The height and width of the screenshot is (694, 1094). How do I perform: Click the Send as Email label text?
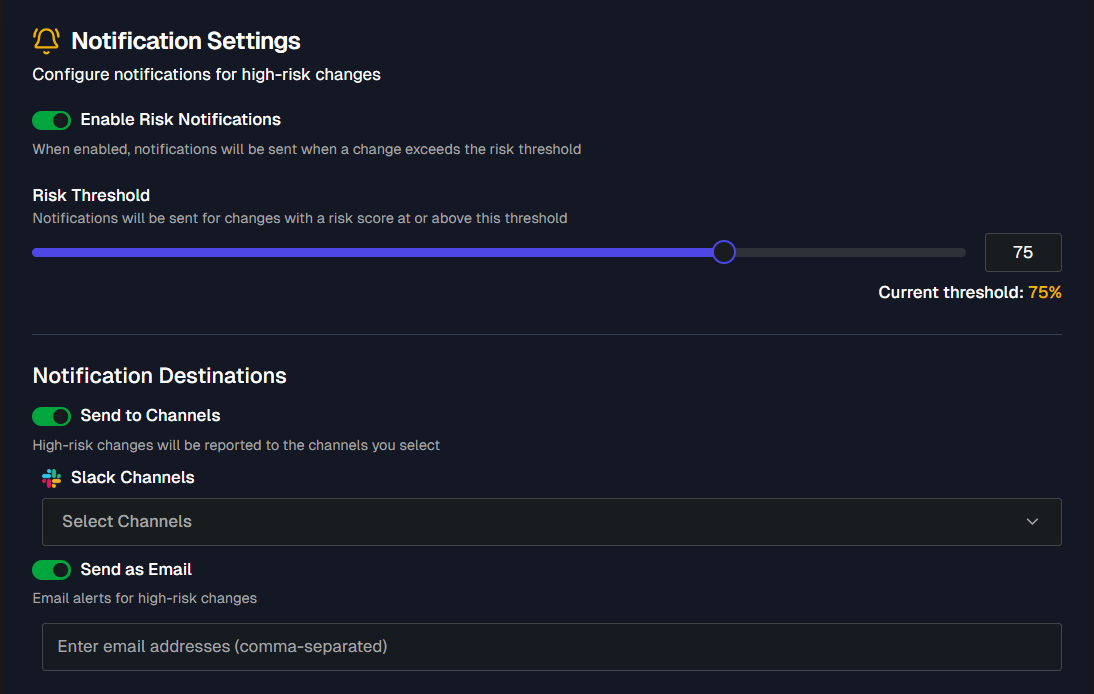(x=136, y=569)
